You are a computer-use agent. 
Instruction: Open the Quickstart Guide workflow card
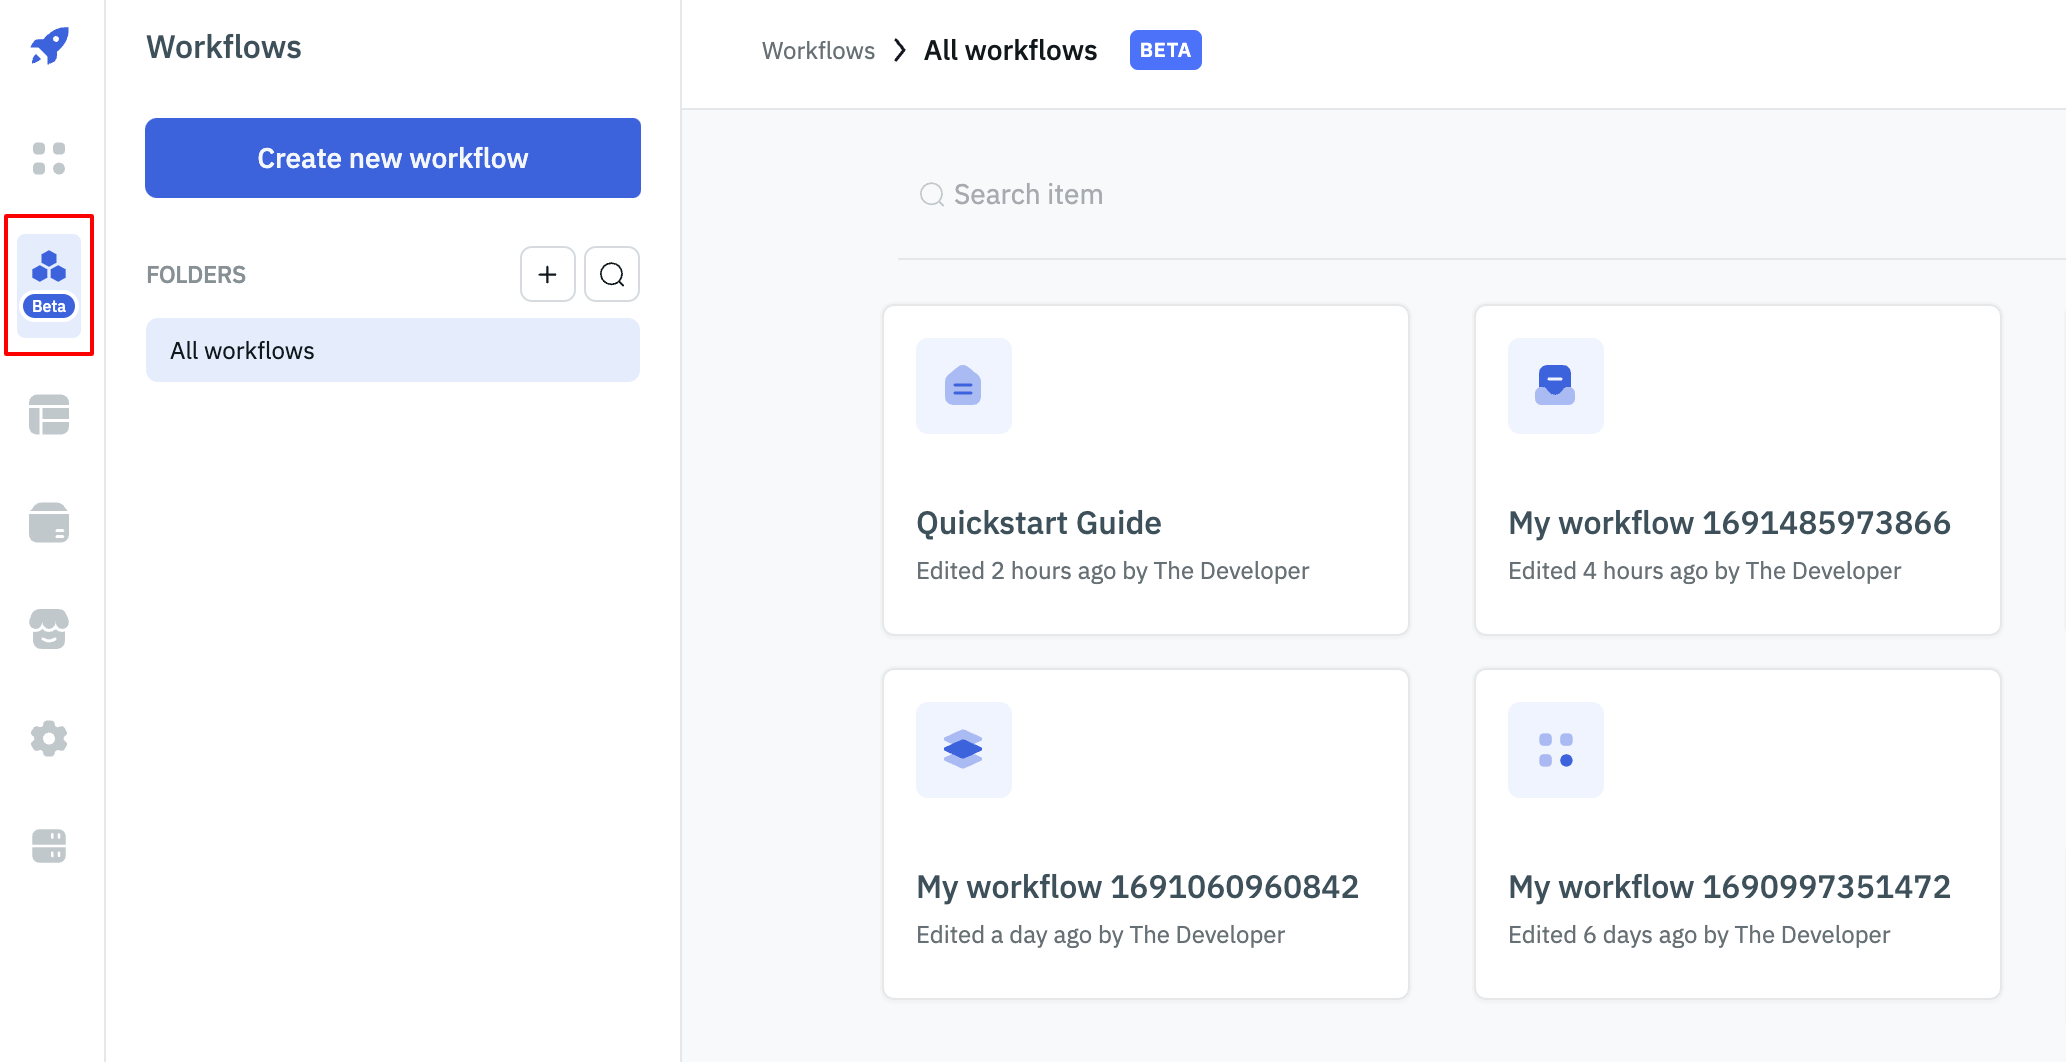1145,470
